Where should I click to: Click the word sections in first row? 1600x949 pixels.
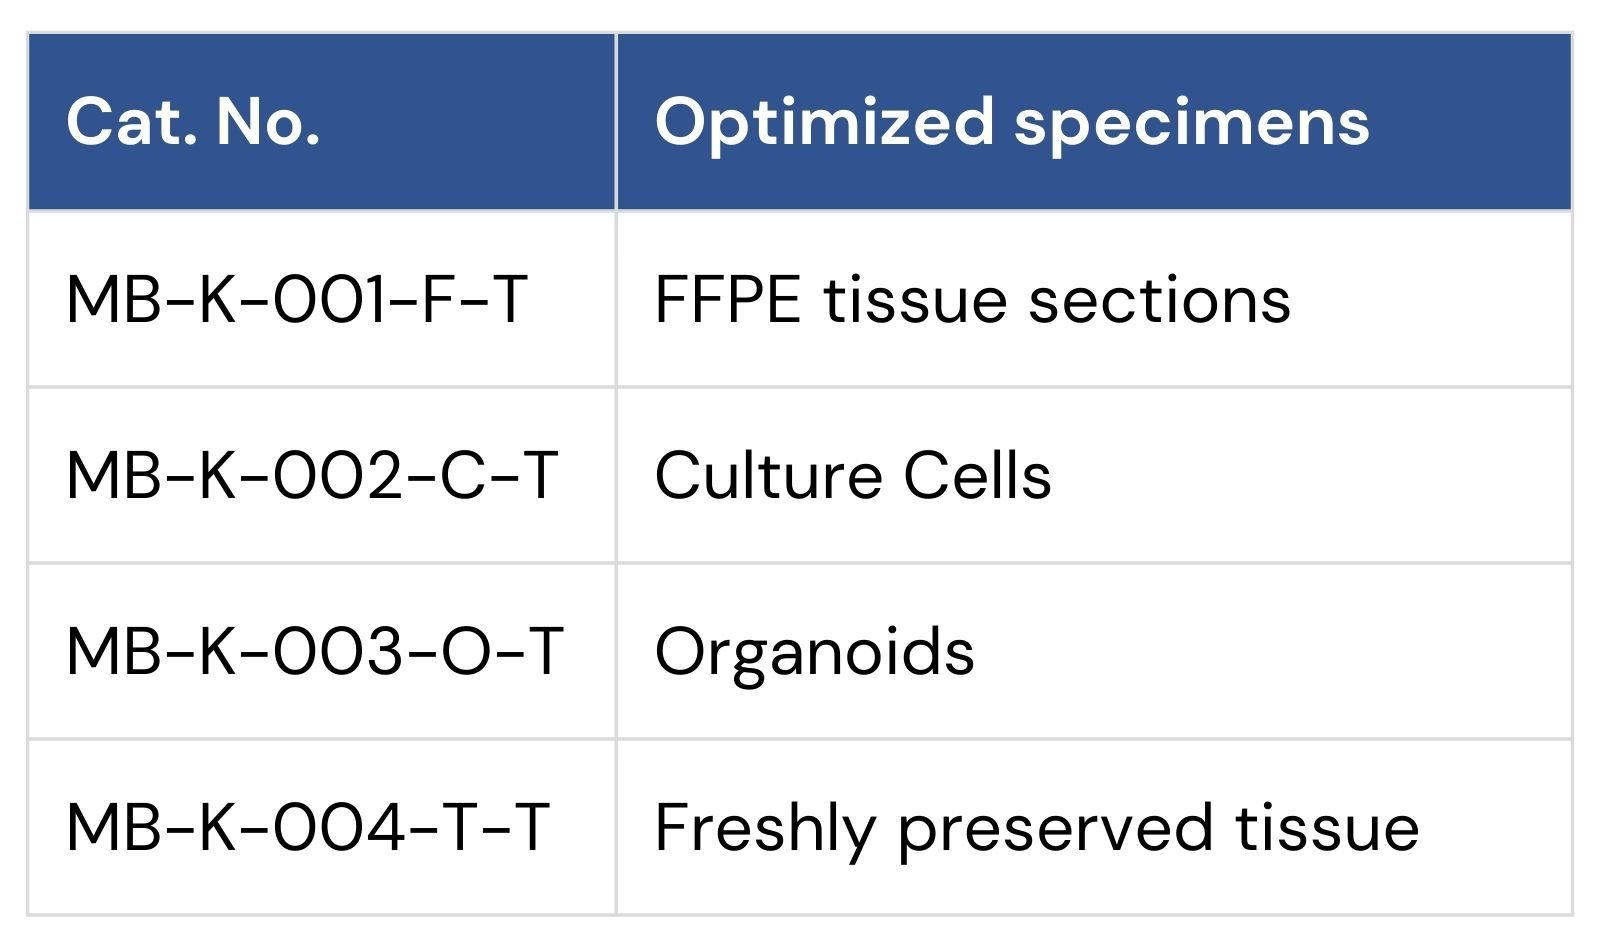click(x=1160, y=299)
